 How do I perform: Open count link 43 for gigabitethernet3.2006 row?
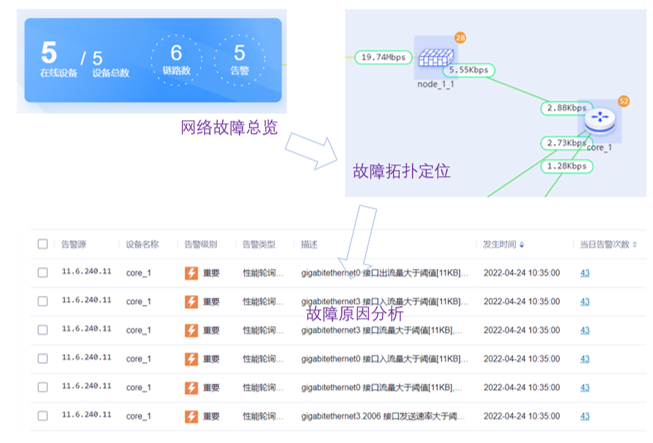coord(585,416)
